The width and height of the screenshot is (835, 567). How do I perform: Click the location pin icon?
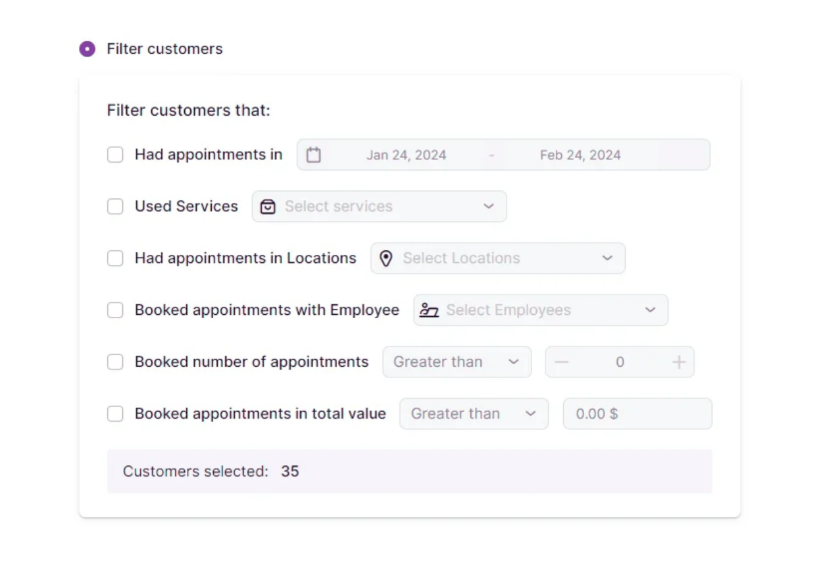click(386, 258)
